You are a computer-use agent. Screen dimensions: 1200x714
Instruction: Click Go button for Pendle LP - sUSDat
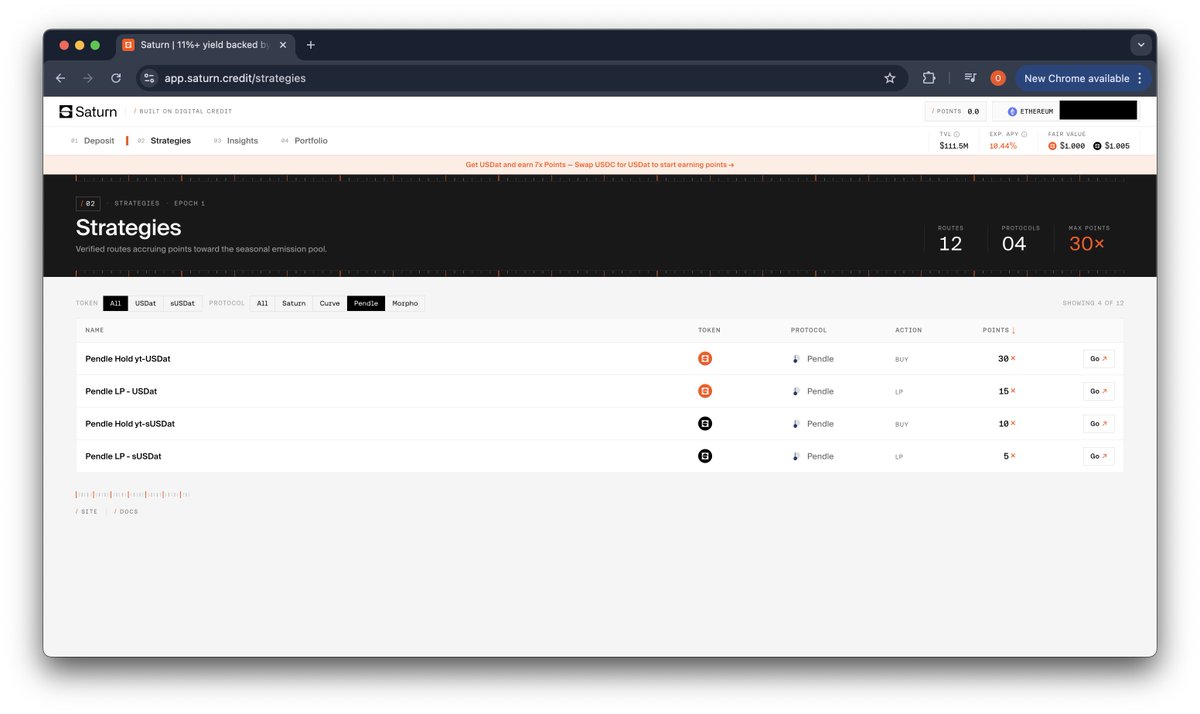point(1098,456)
